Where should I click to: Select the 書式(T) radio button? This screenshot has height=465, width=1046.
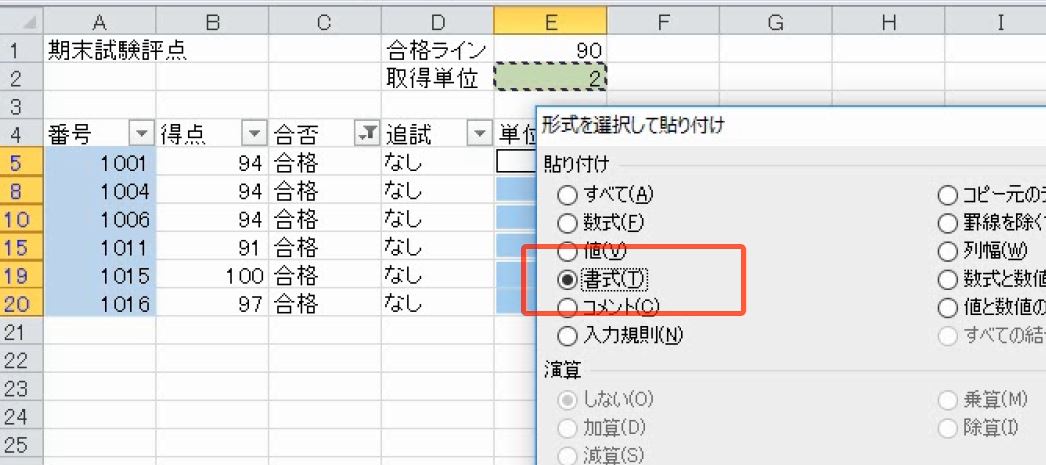[x=567, y=280]
